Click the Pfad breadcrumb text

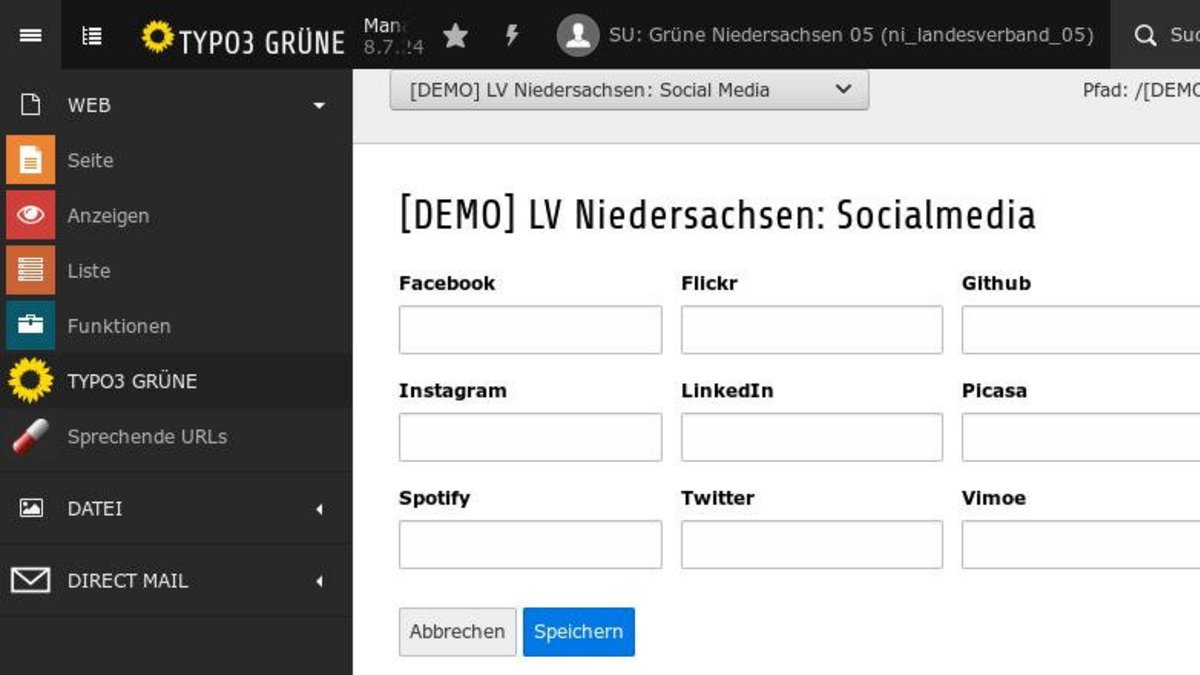1141,90
